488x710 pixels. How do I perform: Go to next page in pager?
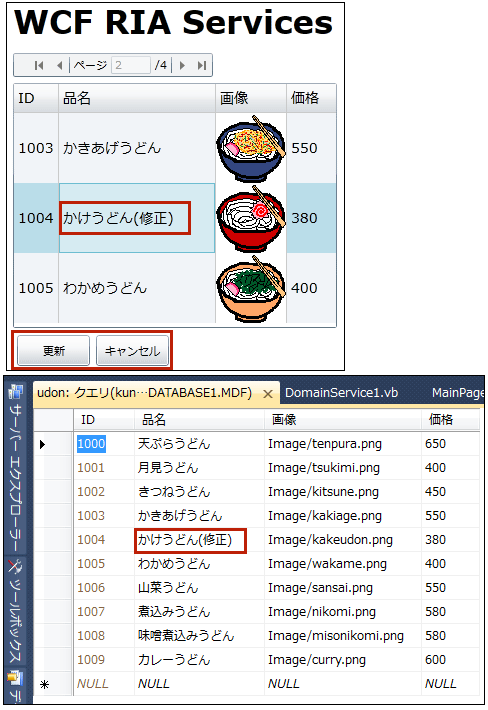(x=182, y=66)
